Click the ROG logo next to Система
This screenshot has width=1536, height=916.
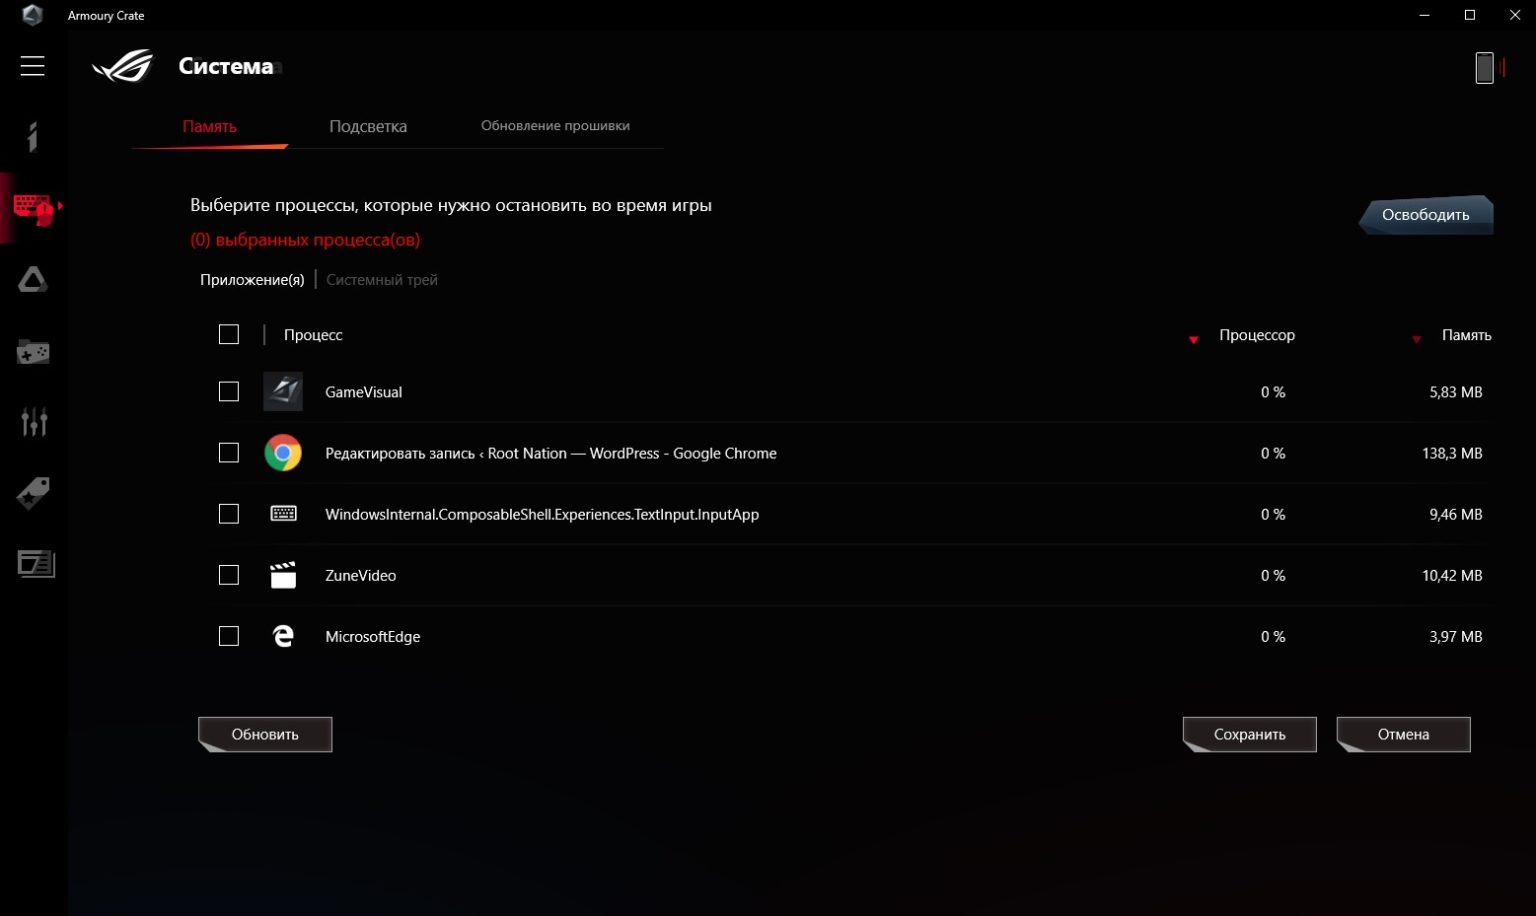point(123,66)
